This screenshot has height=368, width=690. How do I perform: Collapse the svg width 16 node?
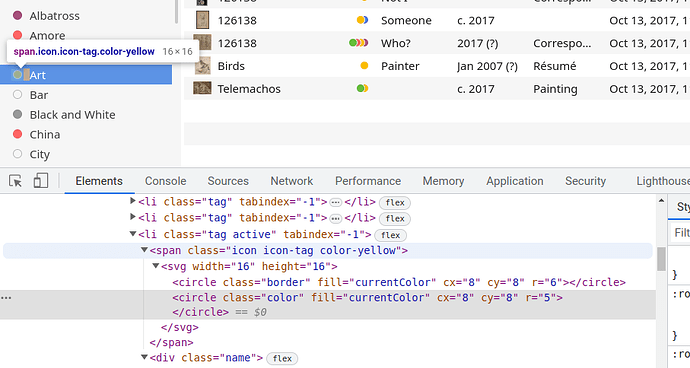[155, 266]
